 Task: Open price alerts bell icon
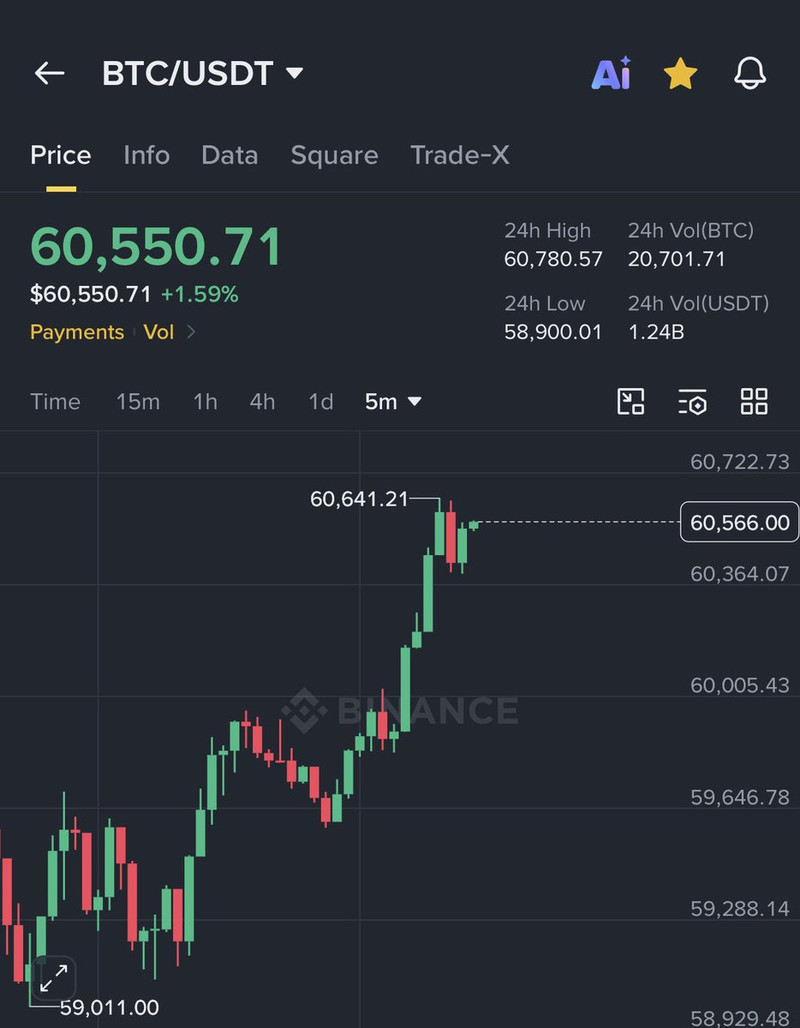coord(750,73)
